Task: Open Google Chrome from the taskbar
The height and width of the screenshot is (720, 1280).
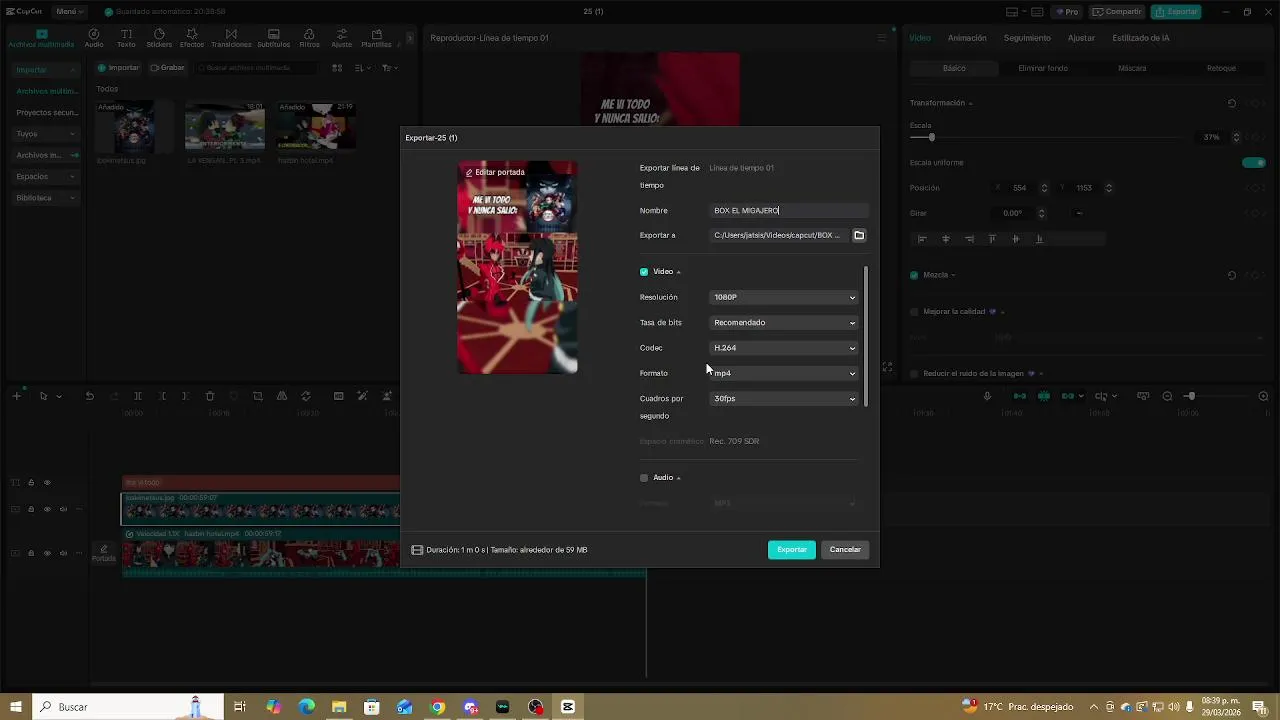Action: pos(437,707)
